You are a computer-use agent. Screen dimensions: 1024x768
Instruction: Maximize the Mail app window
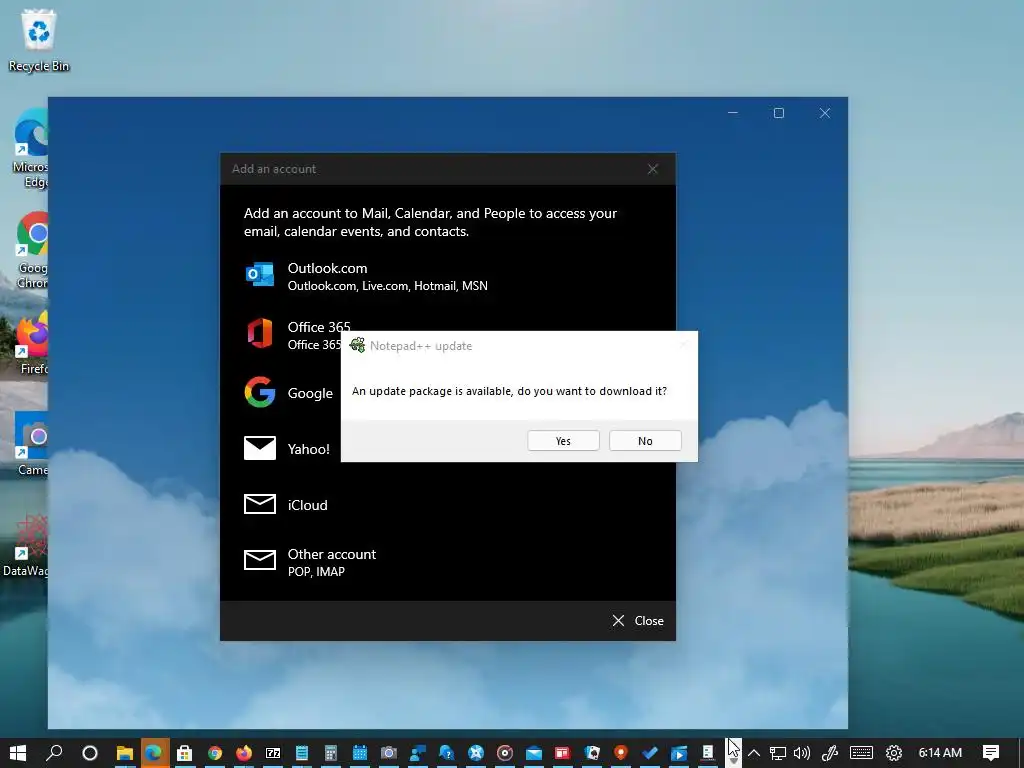[778, 113]
